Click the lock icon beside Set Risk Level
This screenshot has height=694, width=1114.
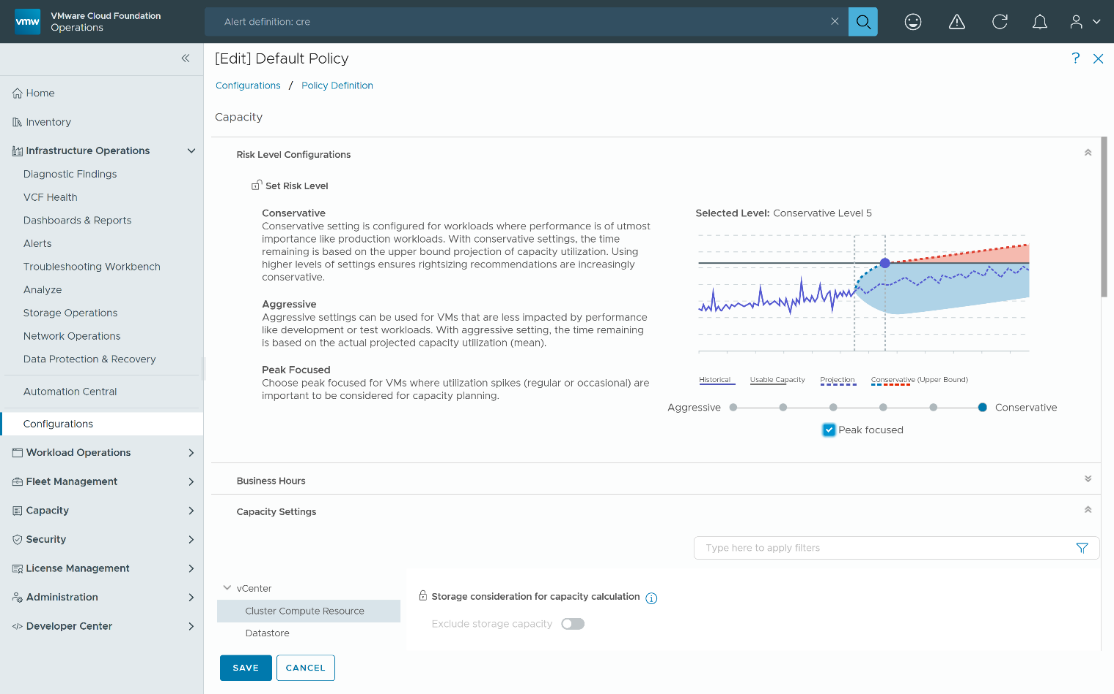256,185
